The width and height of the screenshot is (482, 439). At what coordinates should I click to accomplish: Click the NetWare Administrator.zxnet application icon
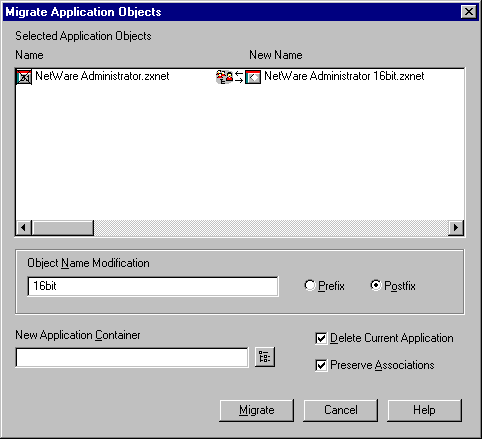point(24,77)
